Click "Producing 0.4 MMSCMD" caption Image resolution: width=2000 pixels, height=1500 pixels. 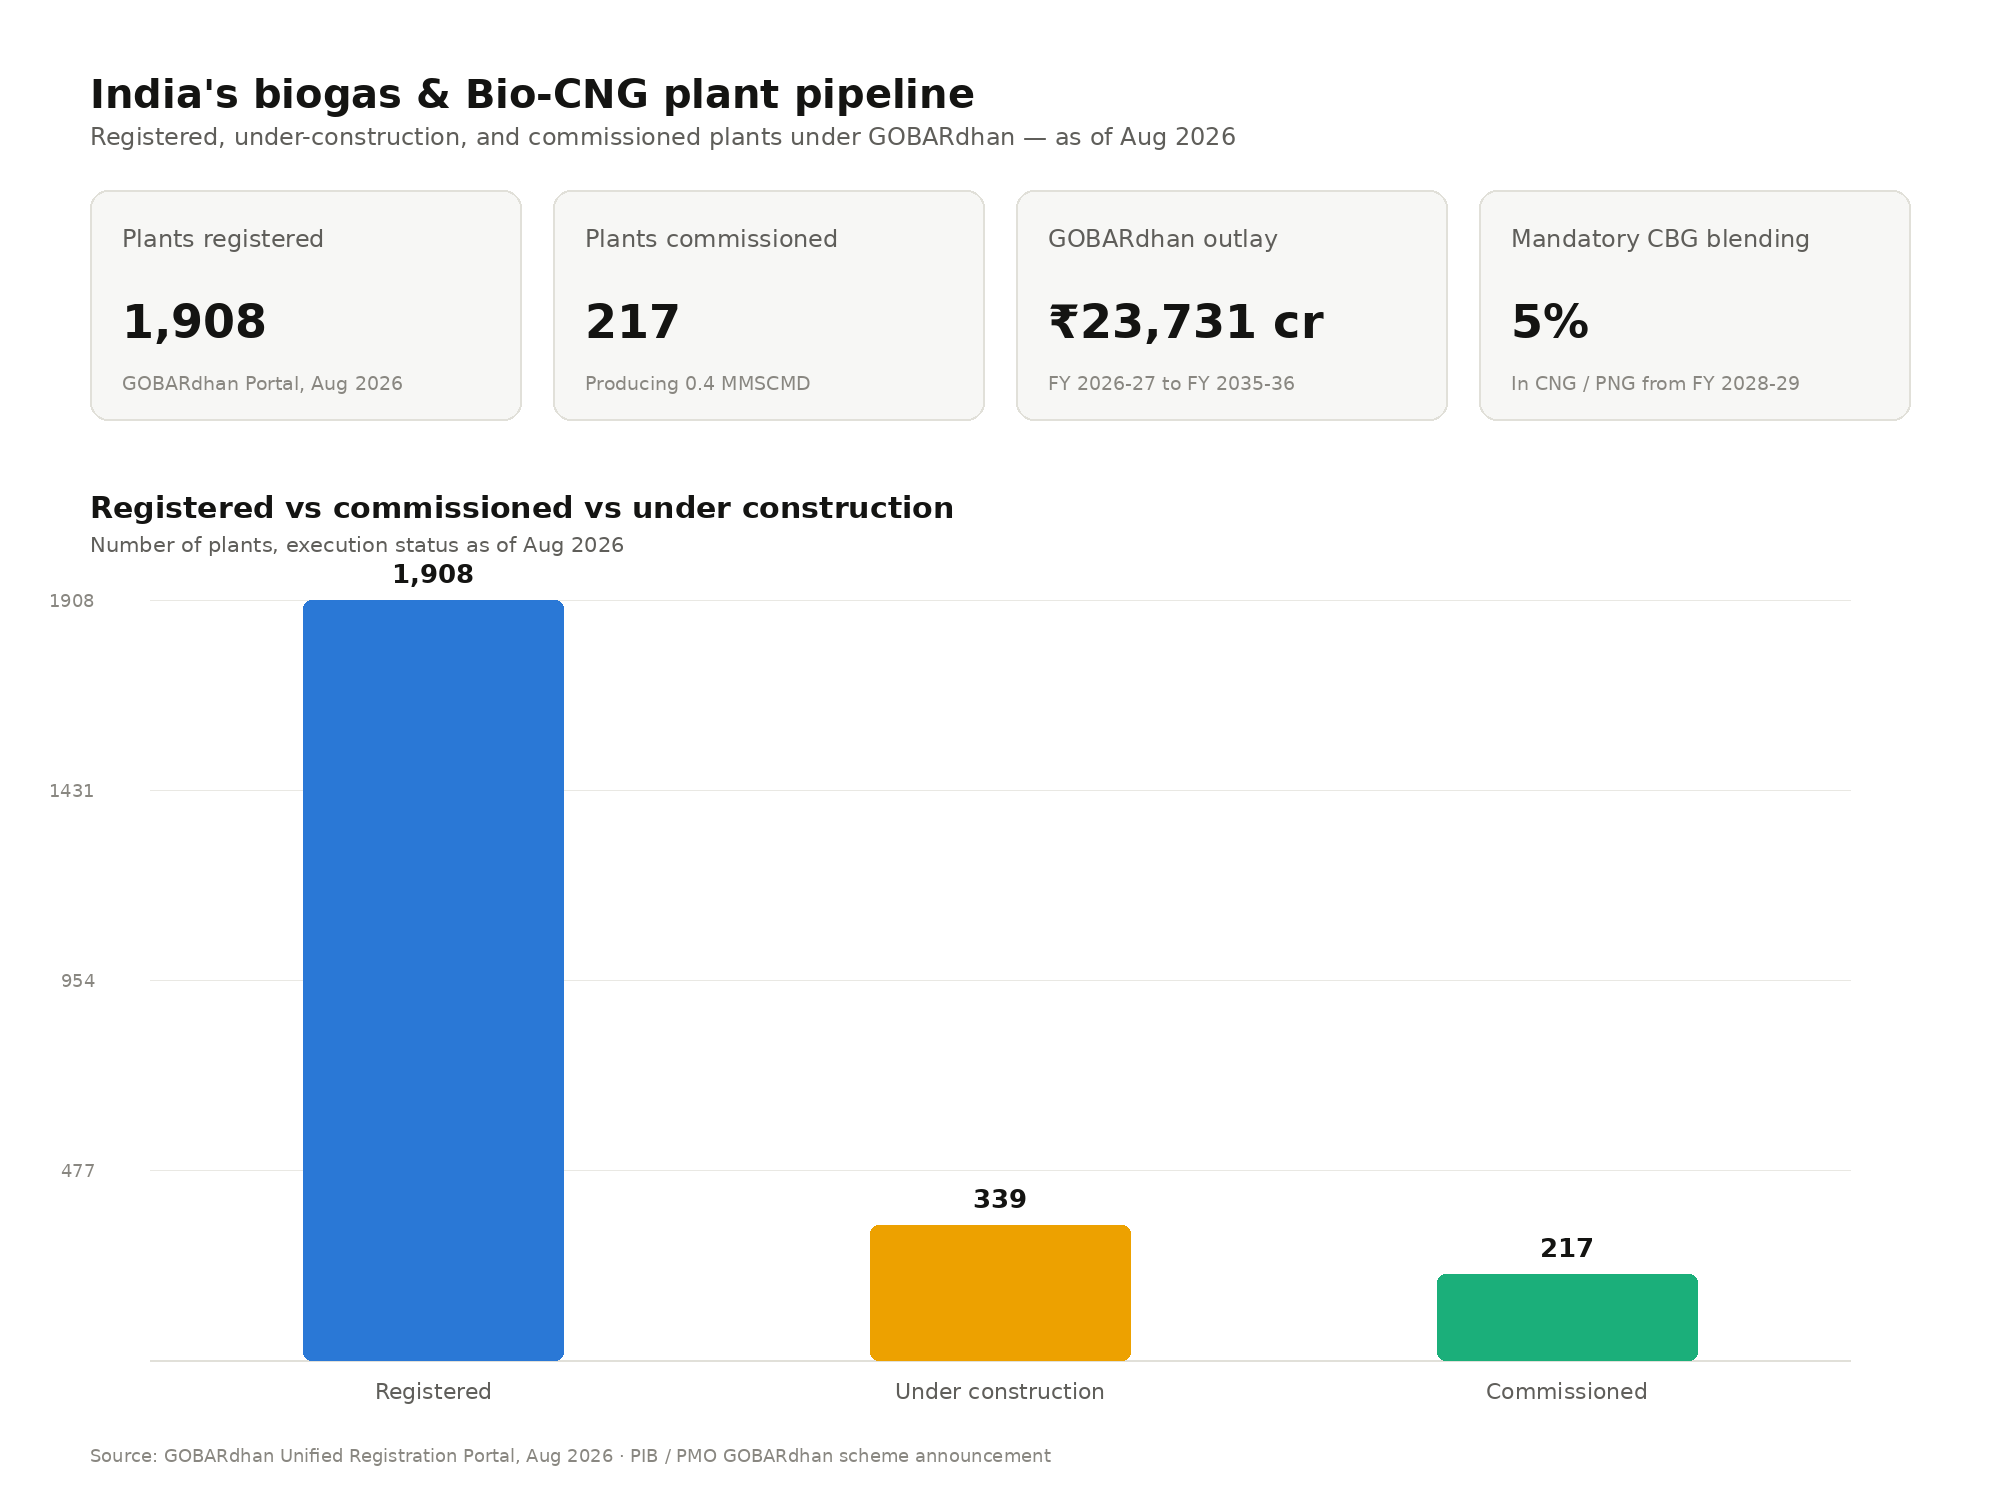pos(697,384)
